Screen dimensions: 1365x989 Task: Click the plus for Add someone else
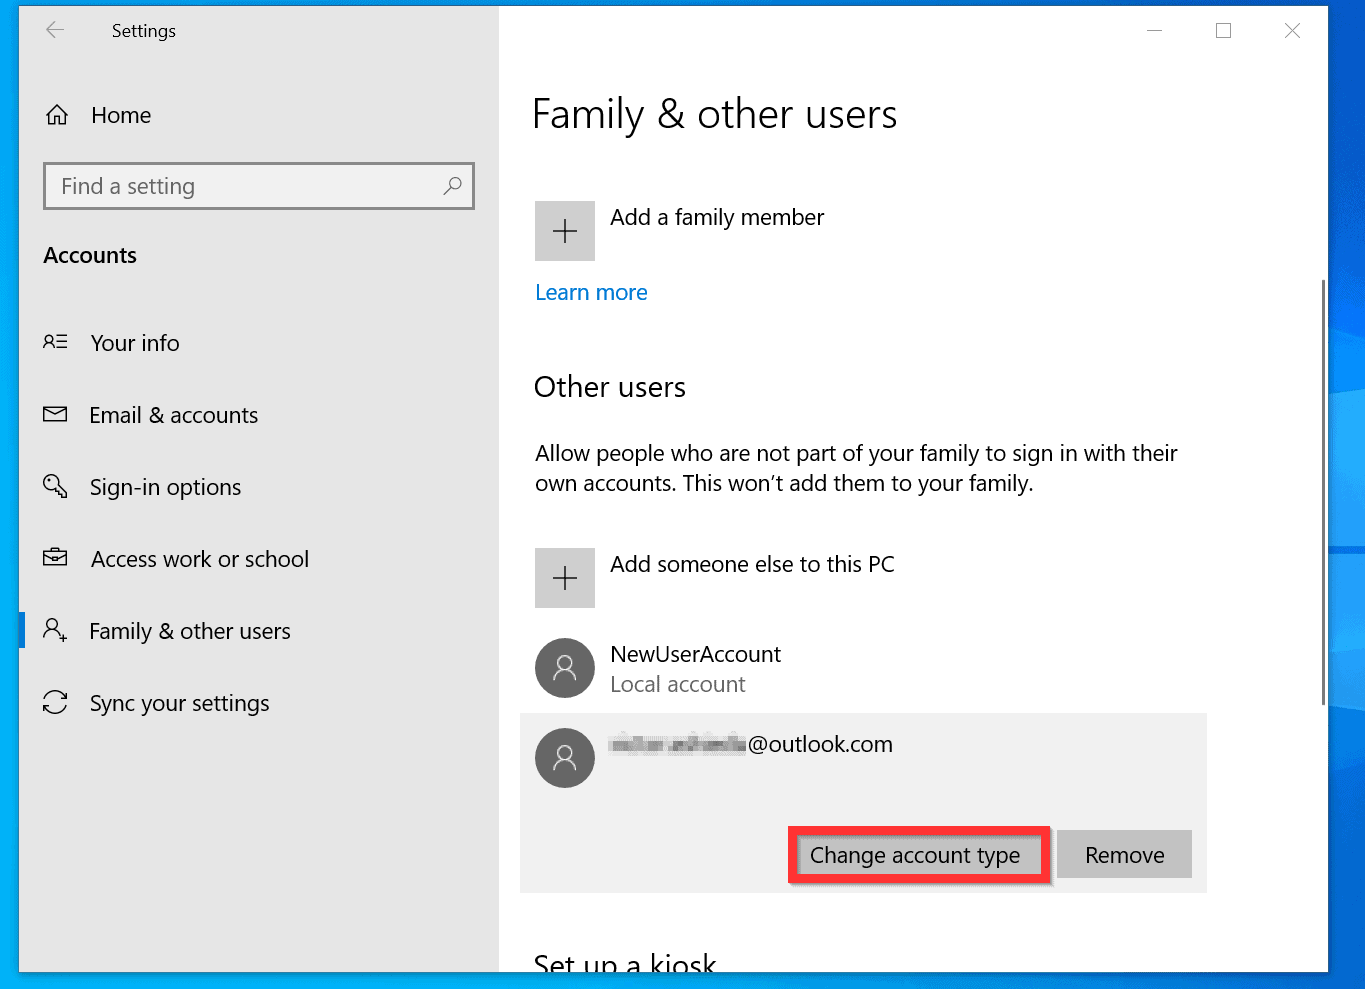pos(565,578)
